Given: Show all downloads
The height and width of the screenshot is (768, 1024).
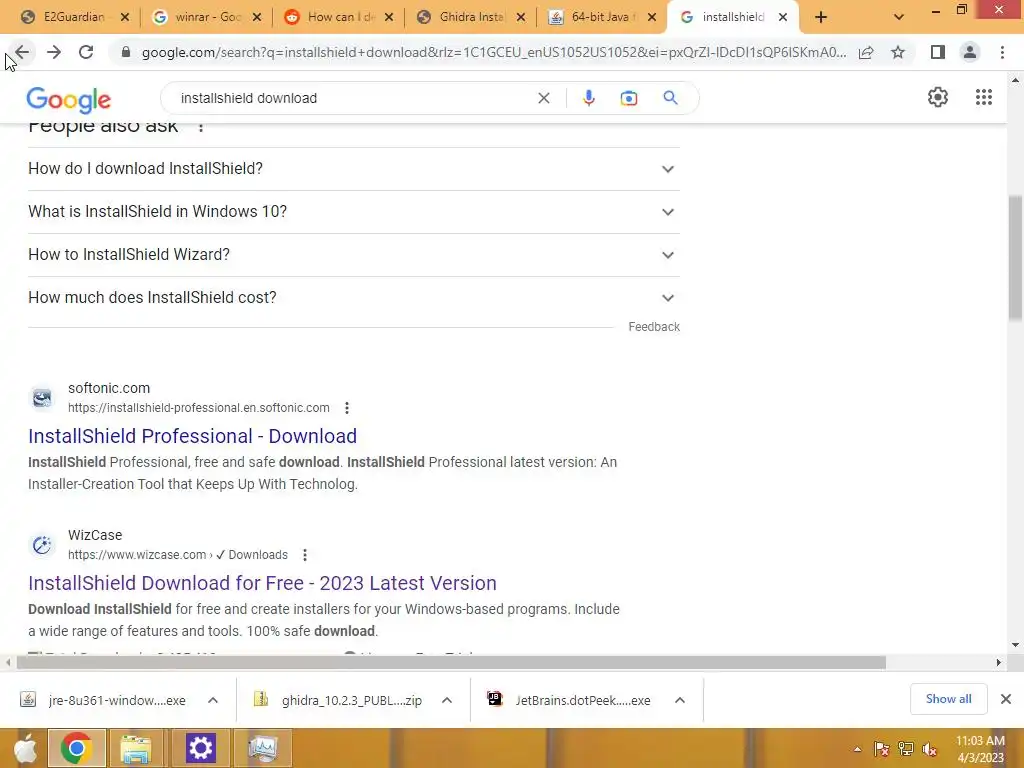Looking at the screenshot, I should [948, 699].
